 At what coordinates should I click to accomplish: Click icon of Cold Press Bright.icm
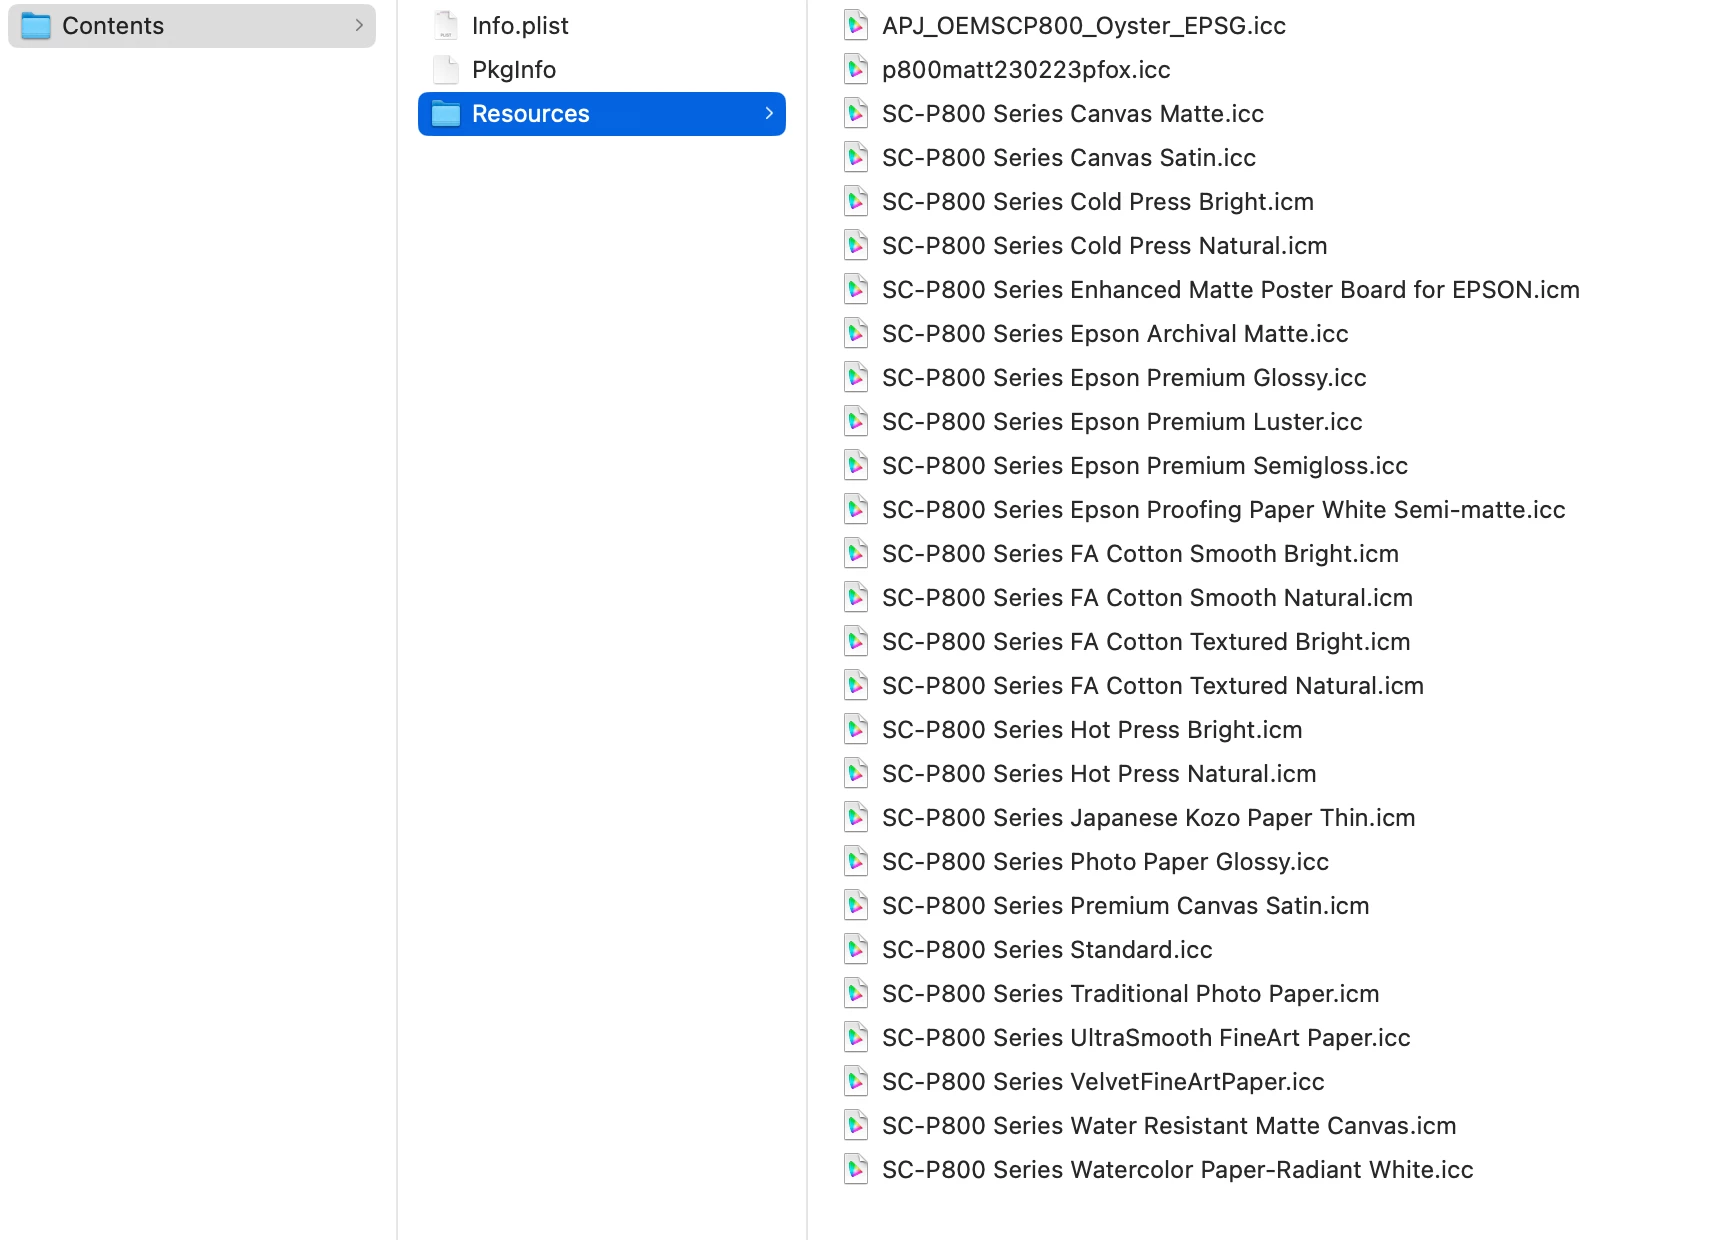856,202
